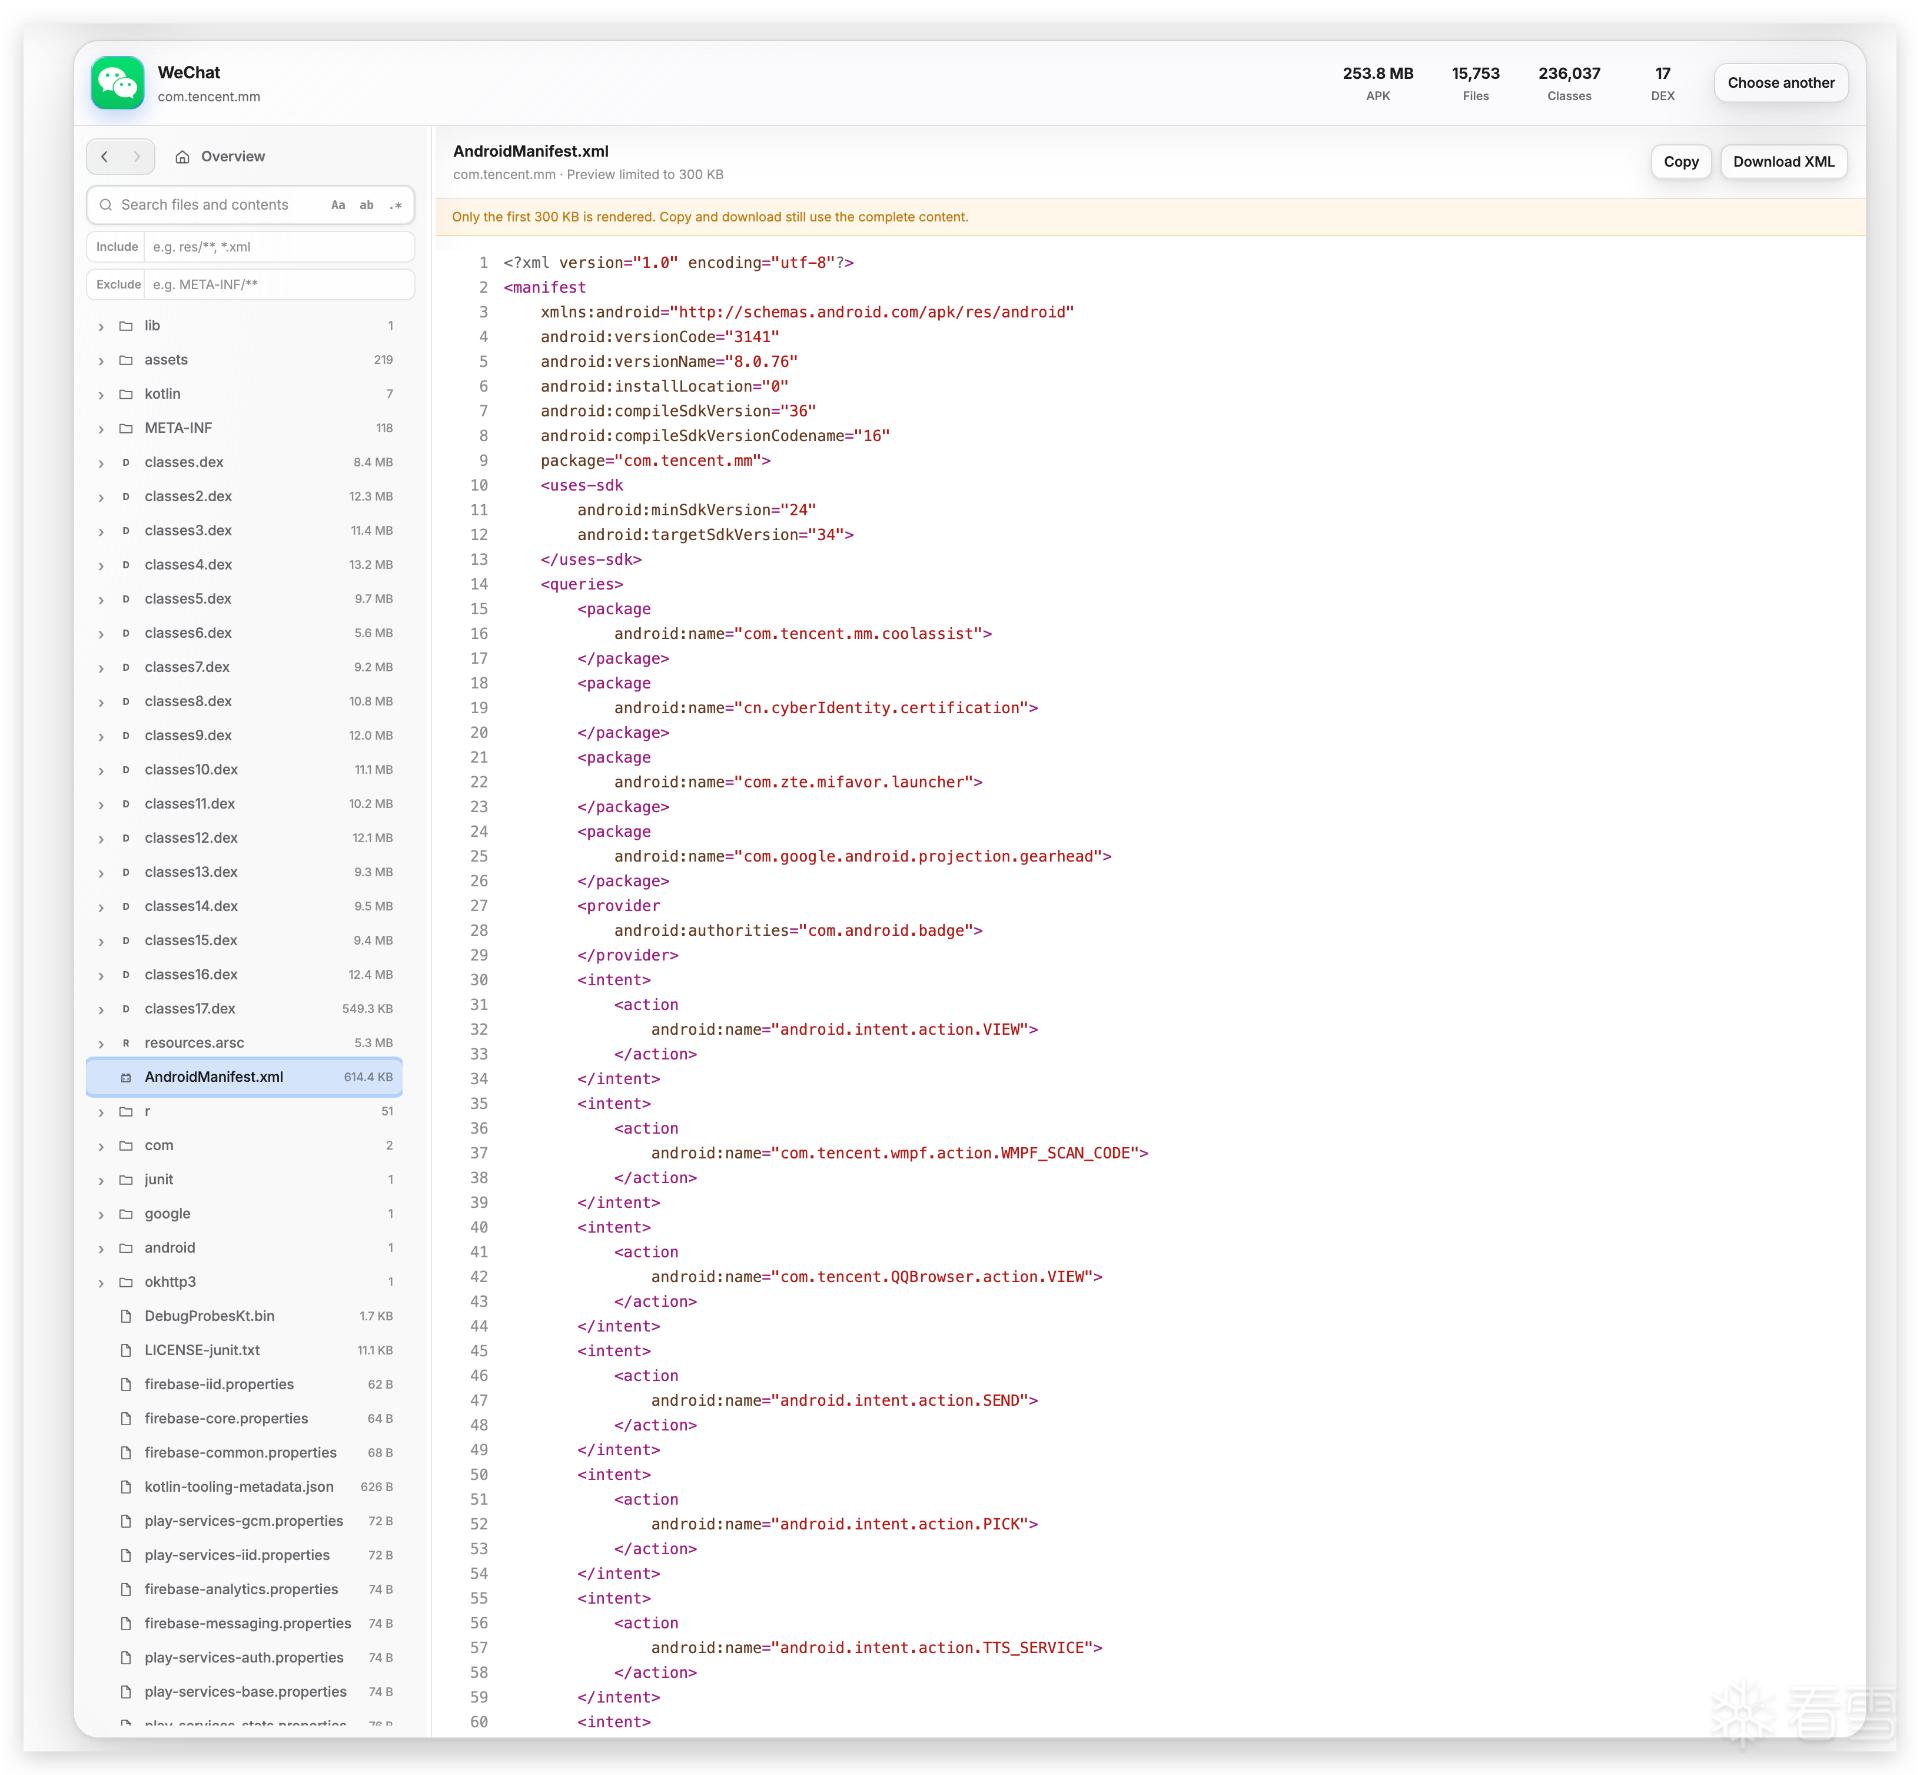
Task: Open firebase-common.properties file
Action: pos(245,1453)
